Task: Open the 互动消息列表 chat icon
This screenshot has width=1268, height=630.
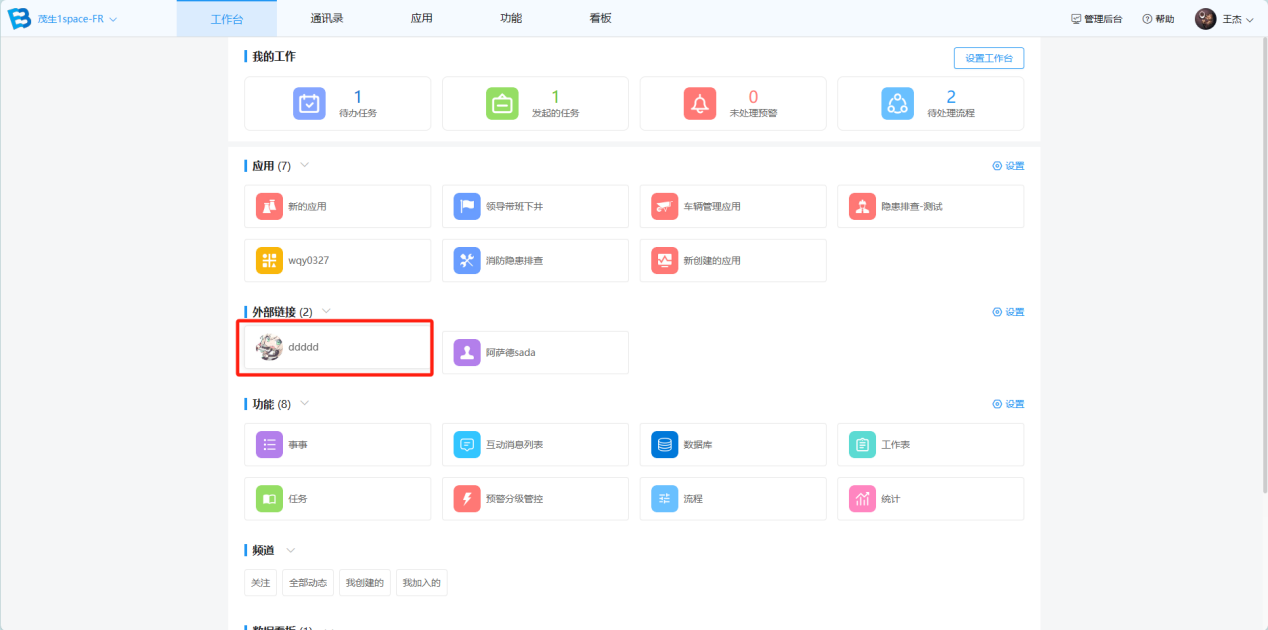Action: 467,444
